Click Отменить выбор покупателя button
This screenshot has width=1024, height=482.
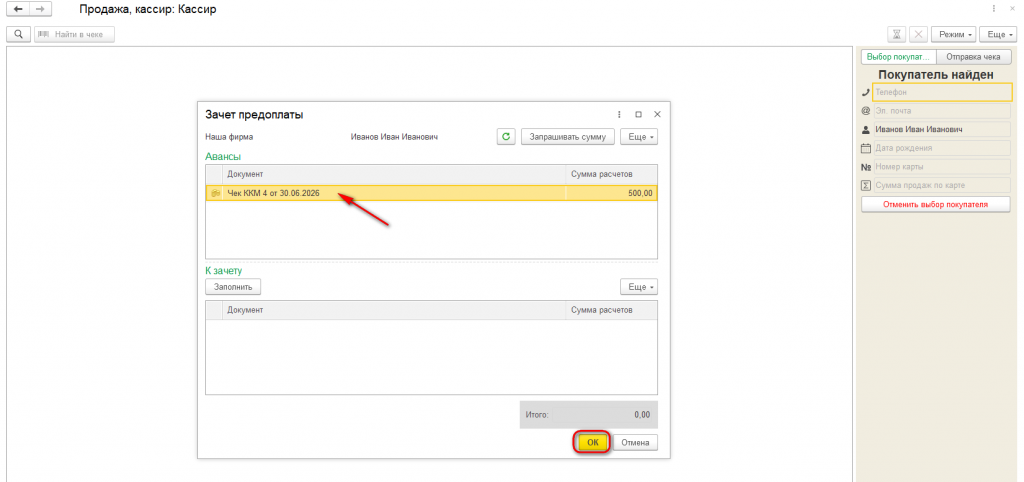pyautogui.click(x=935, y=204)
